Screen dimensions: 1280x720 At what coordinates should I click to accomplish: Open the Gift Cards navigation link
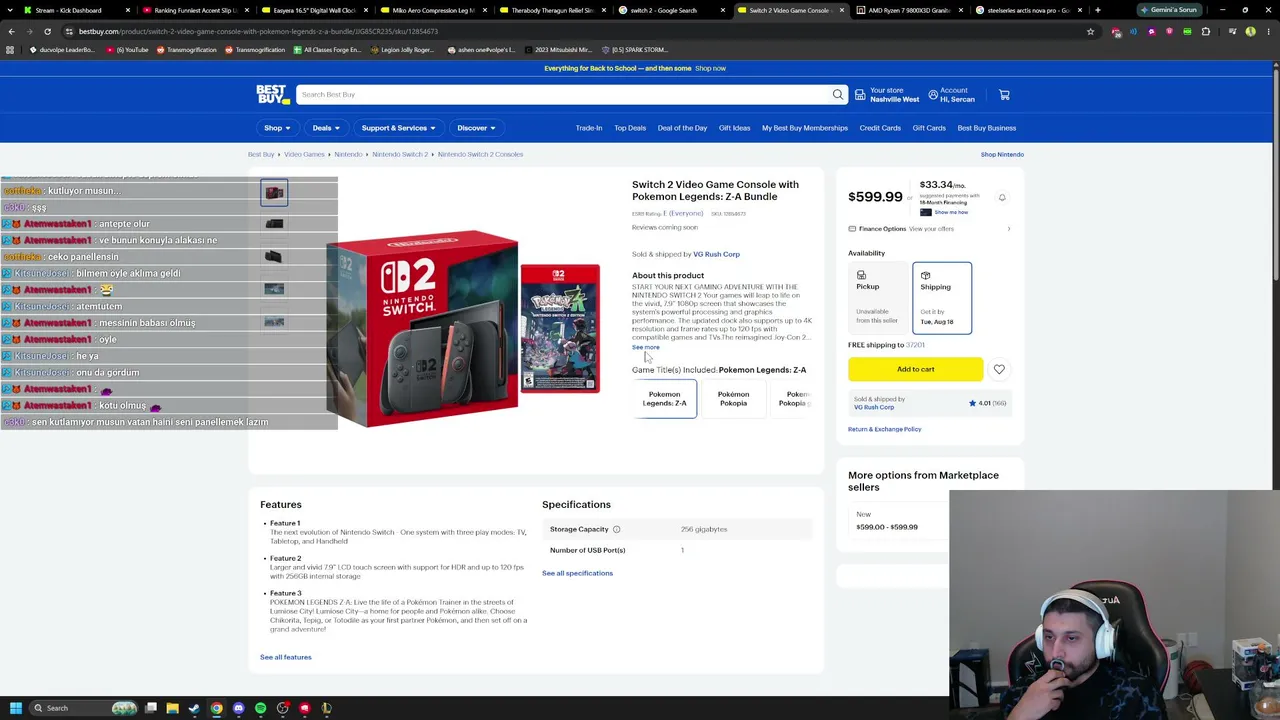click(x=929, y=128)
